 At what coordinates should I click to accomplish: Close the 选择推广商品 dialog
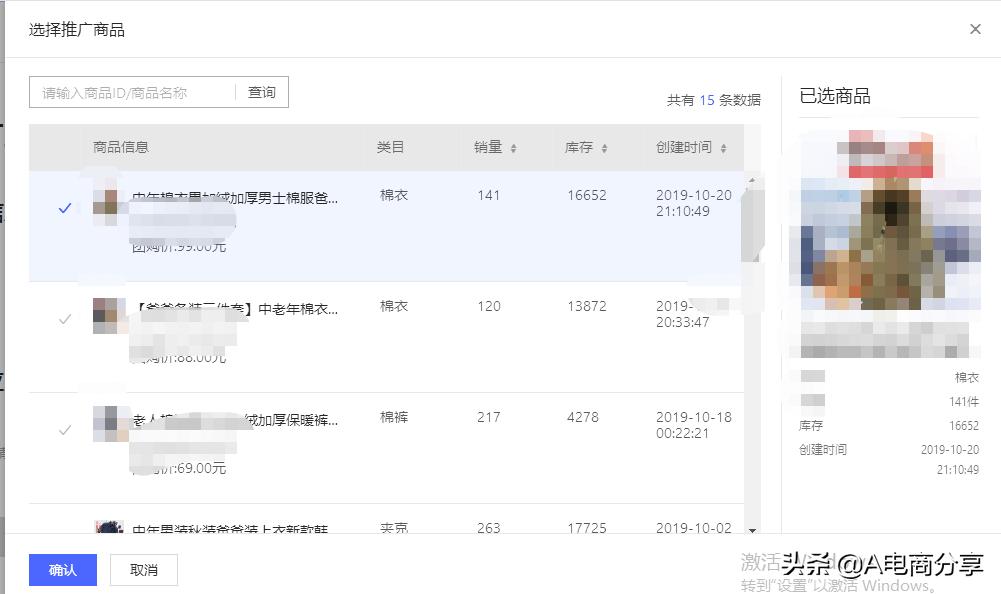point(974,29)
